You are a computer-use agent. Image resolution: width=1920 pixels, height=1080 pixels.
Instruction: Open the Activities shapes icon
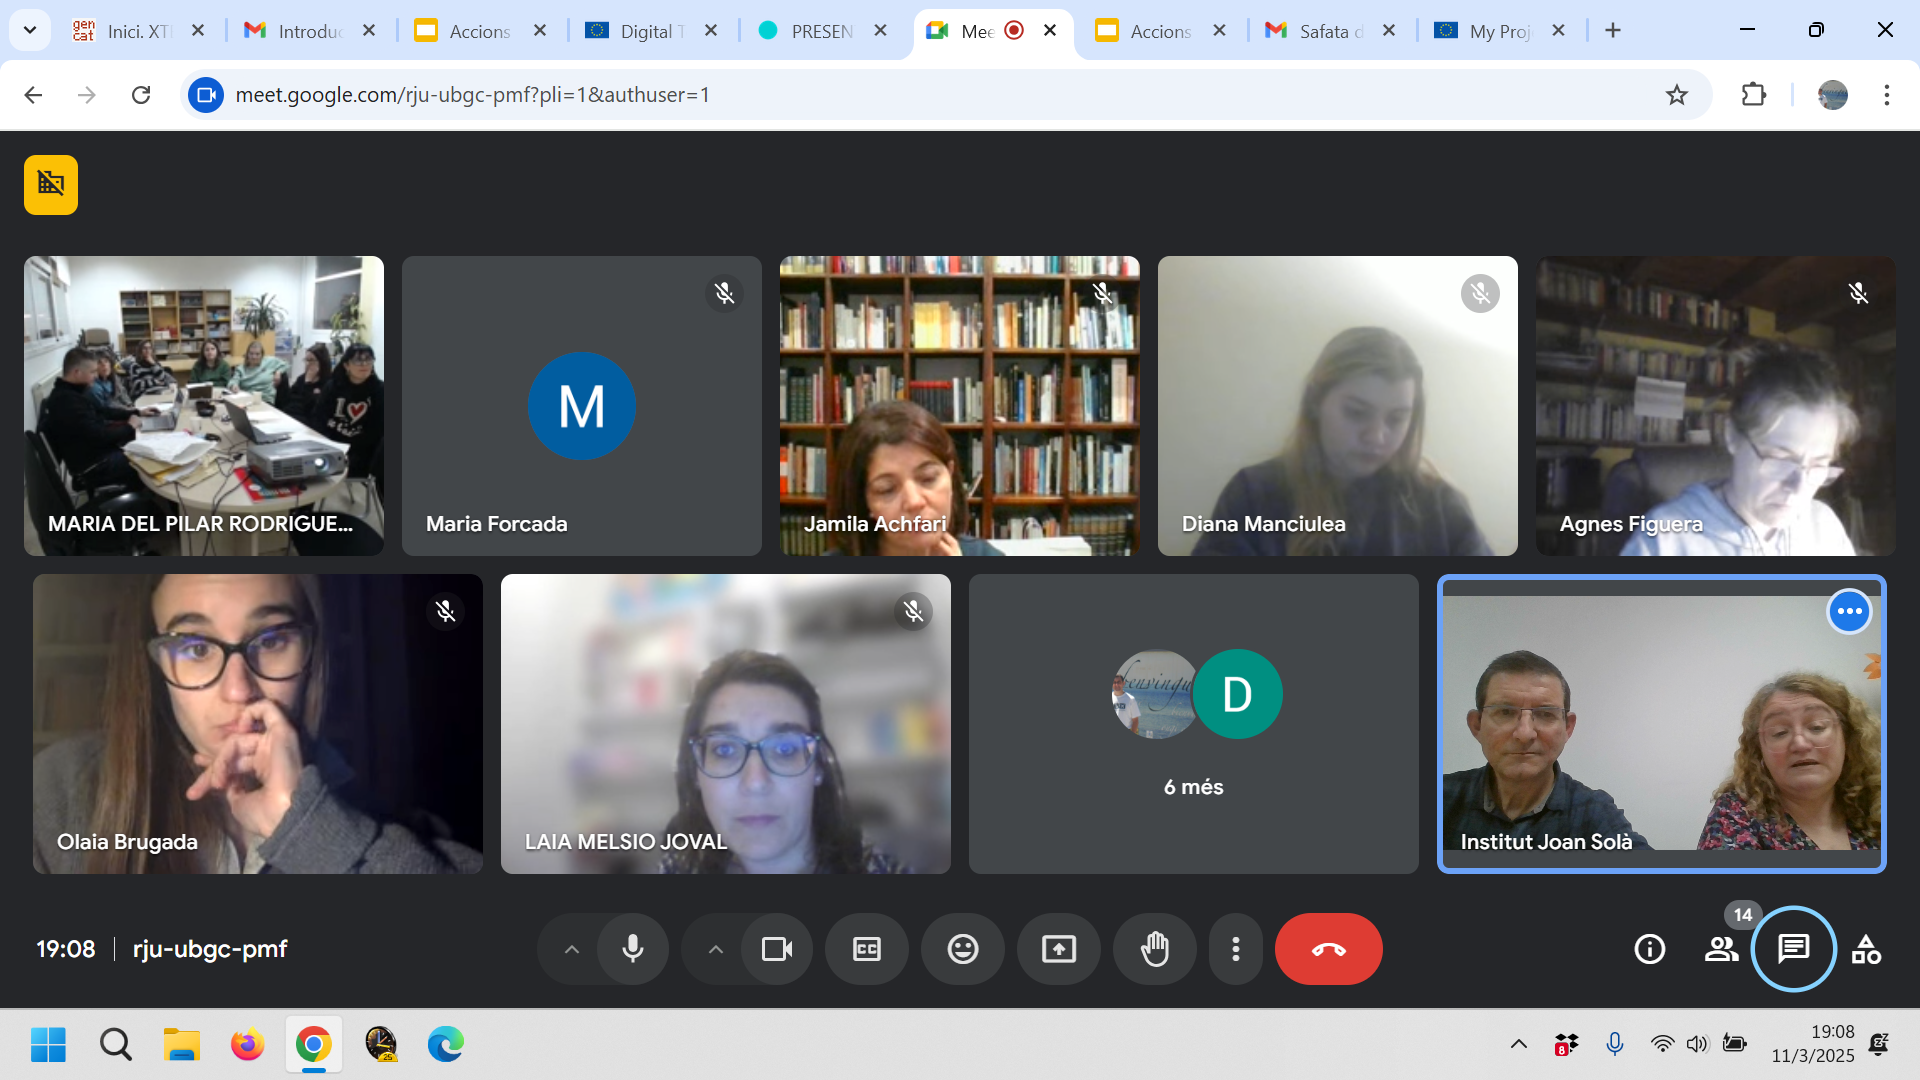point(1866,949)
